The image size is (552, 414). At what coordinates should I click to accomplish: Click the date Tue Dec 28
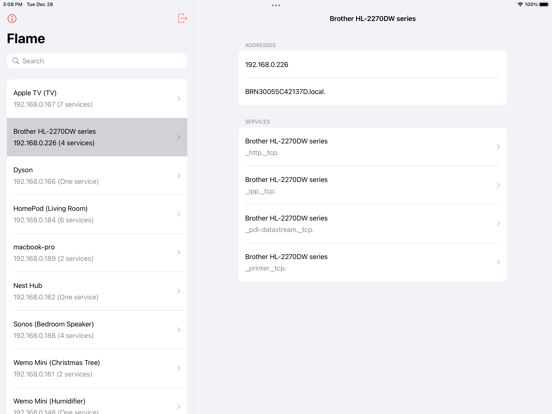coord(40,4)
